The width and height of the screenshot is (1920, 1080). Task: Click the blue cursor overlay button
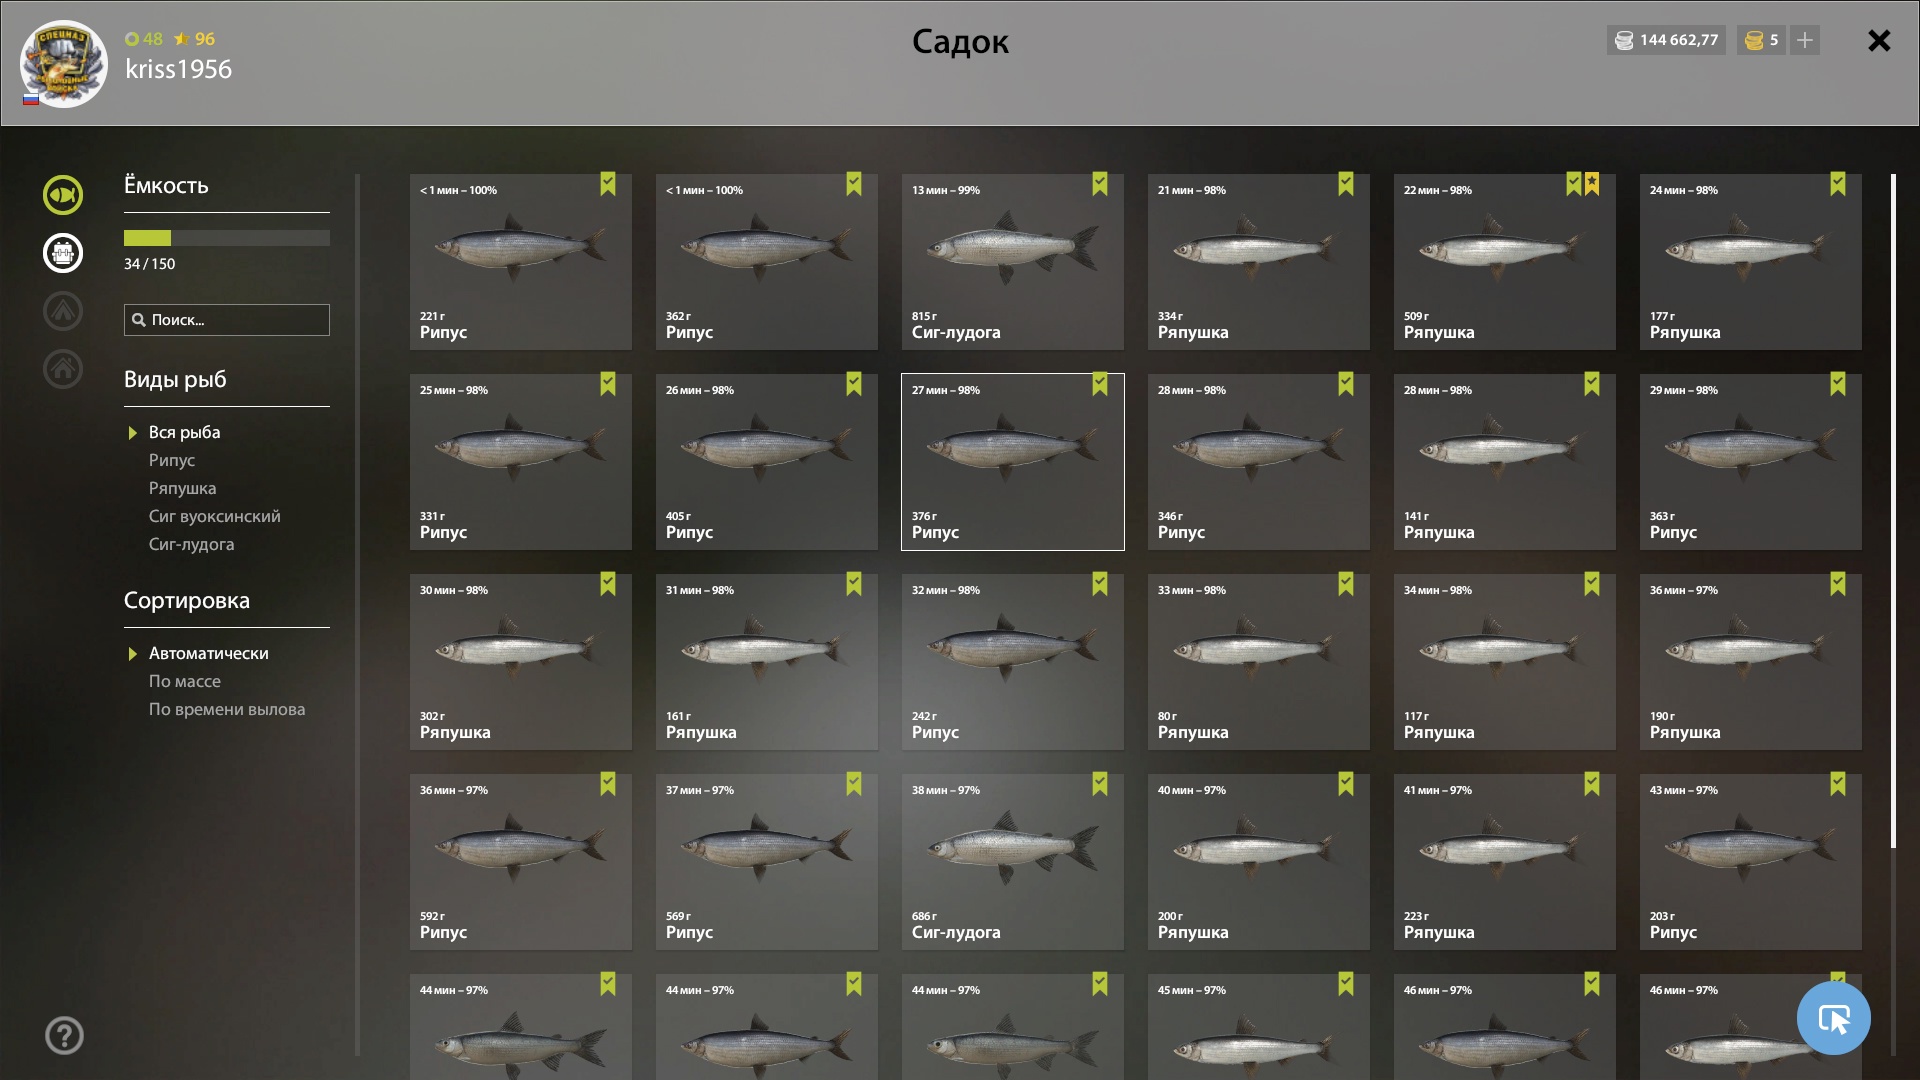click(1833, 1018)
